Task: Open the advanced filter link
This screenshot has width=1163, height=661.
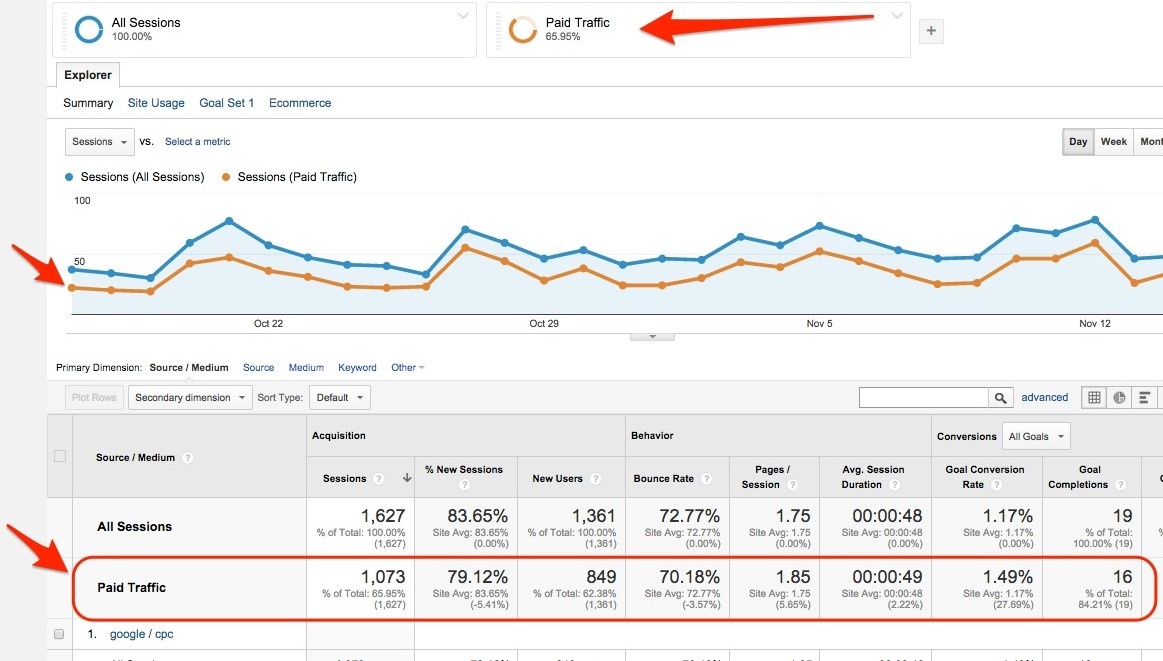Action: click(x=1044, y=398)
